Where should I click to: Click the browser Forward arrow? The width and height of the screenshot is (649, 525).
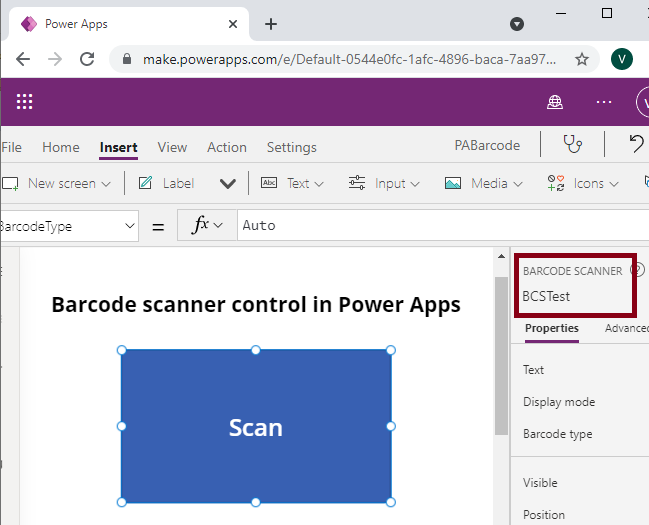click(x=55, y=59)
